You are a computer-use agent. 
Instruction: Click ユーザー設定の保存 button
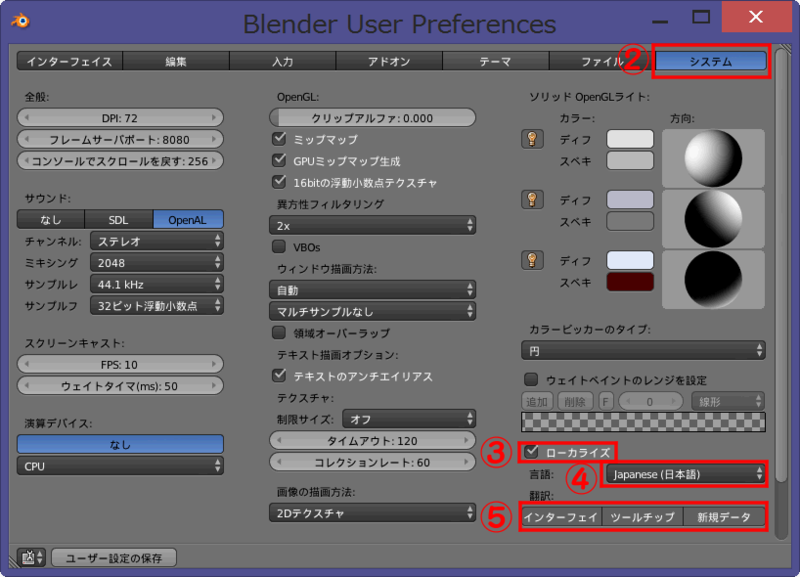point(114,558)
